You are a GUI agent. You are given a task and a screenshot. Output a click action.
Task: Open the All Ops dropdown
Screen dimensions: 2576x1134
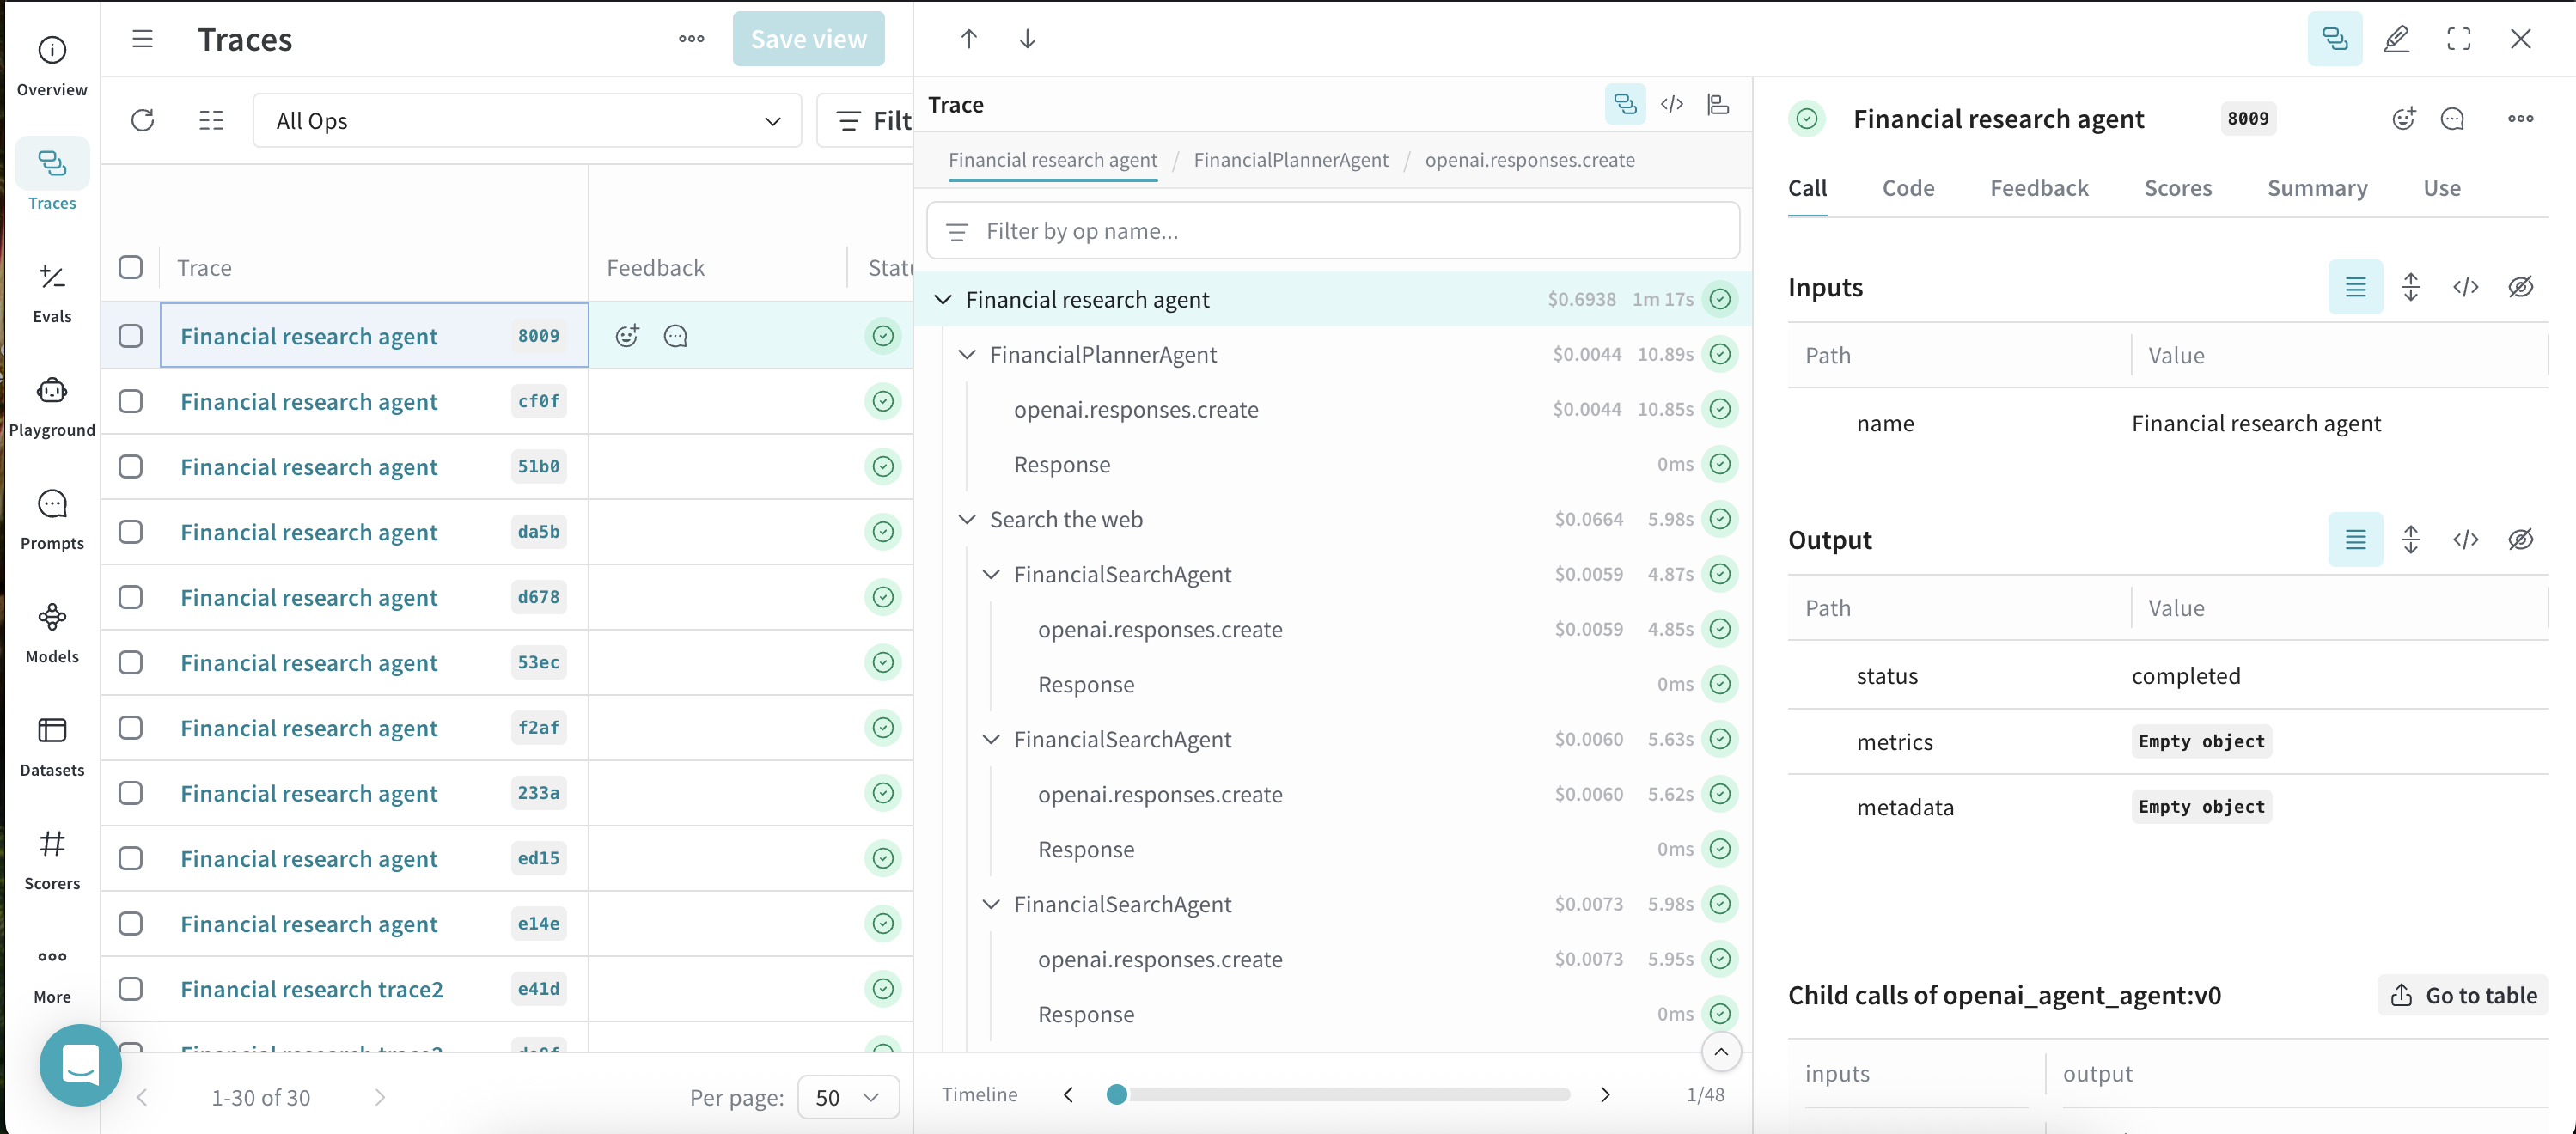[x=527, y=121]
